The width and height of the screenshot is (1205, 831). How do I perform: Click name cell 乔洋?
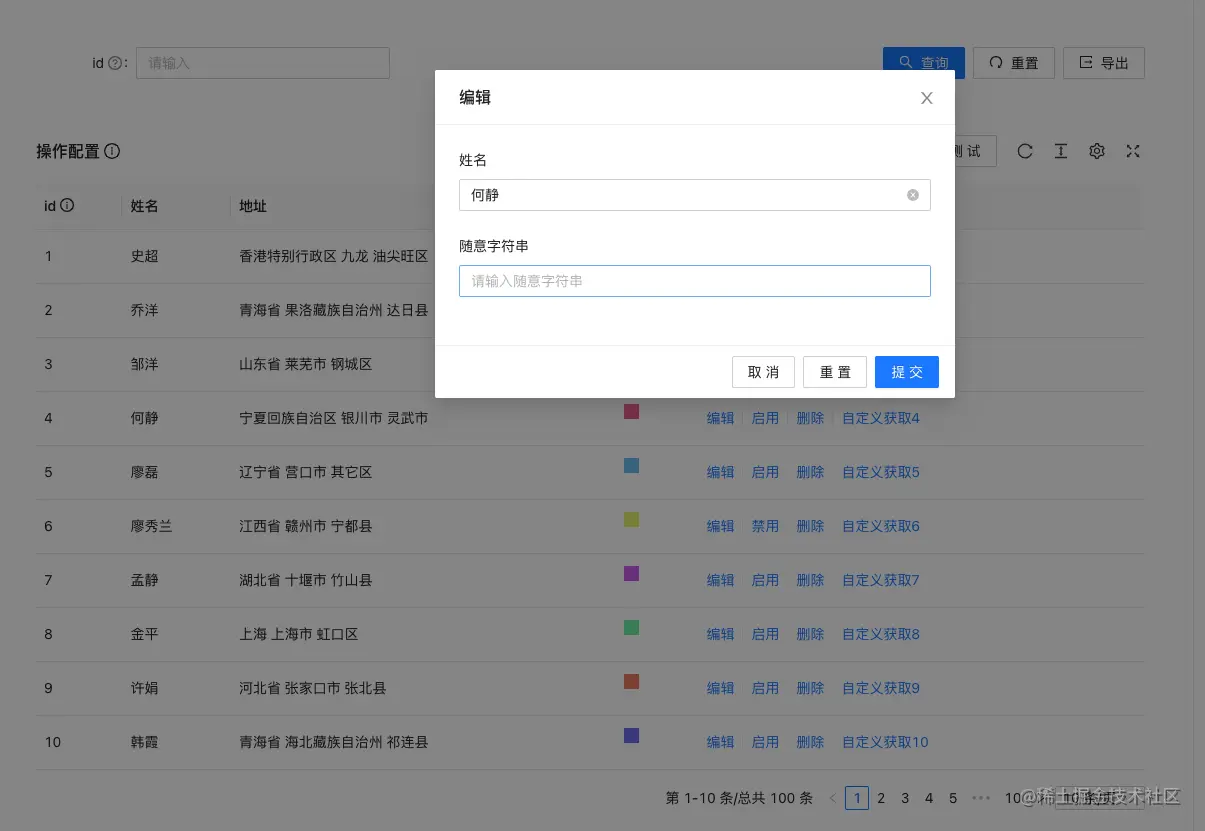tap(145, 310)
